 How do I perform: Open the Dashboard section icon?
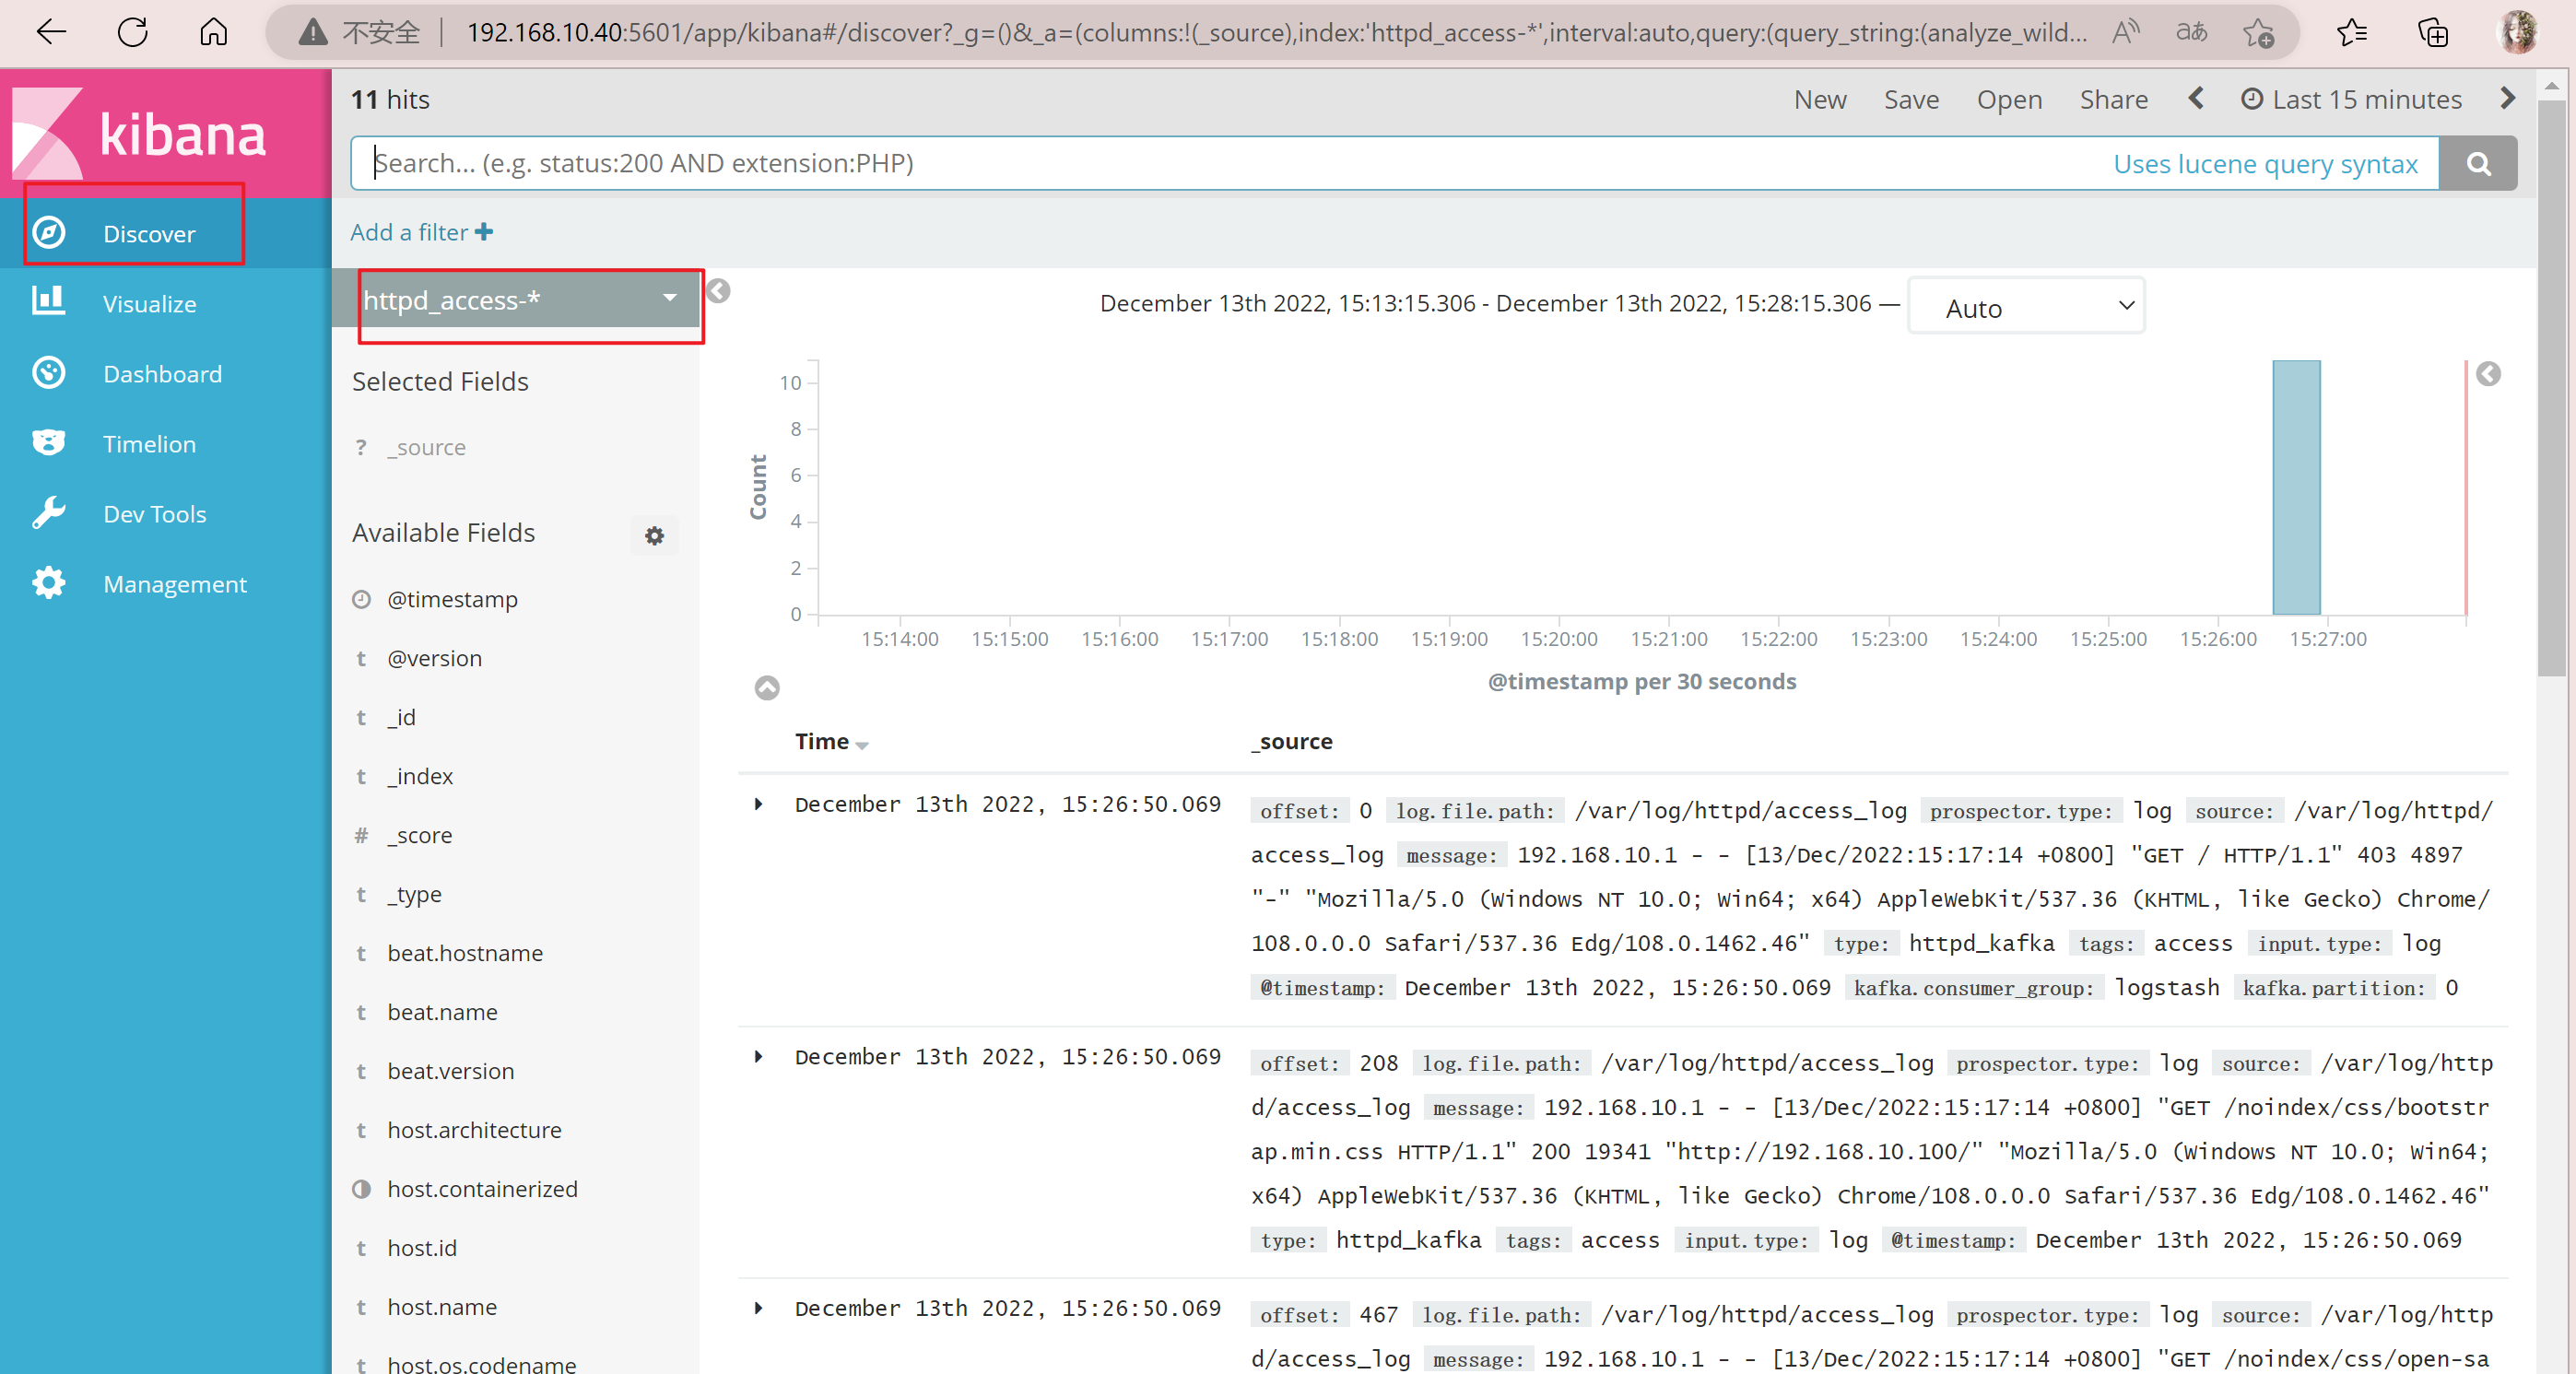click(x=48, y=373)
